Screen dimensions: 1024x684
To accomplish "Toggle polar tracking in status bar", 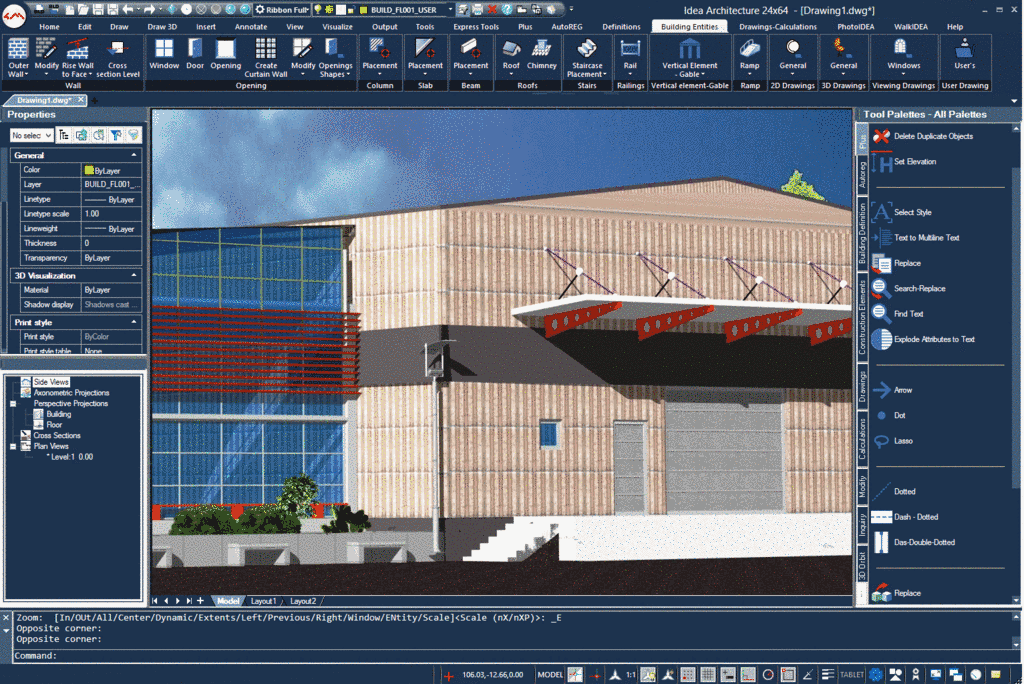I will click(x=768, y=675).
